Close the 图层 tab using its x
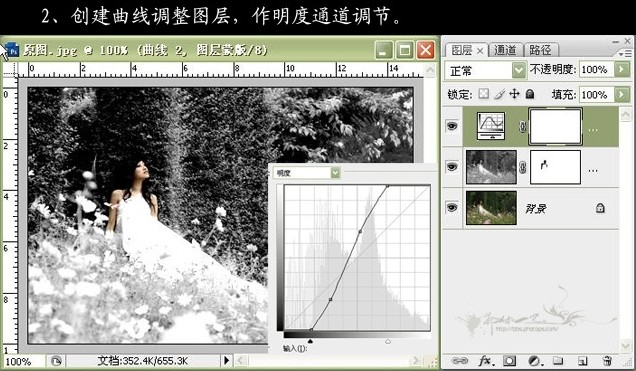Screen dimensions: 636x371 click(x=480, y=51)
